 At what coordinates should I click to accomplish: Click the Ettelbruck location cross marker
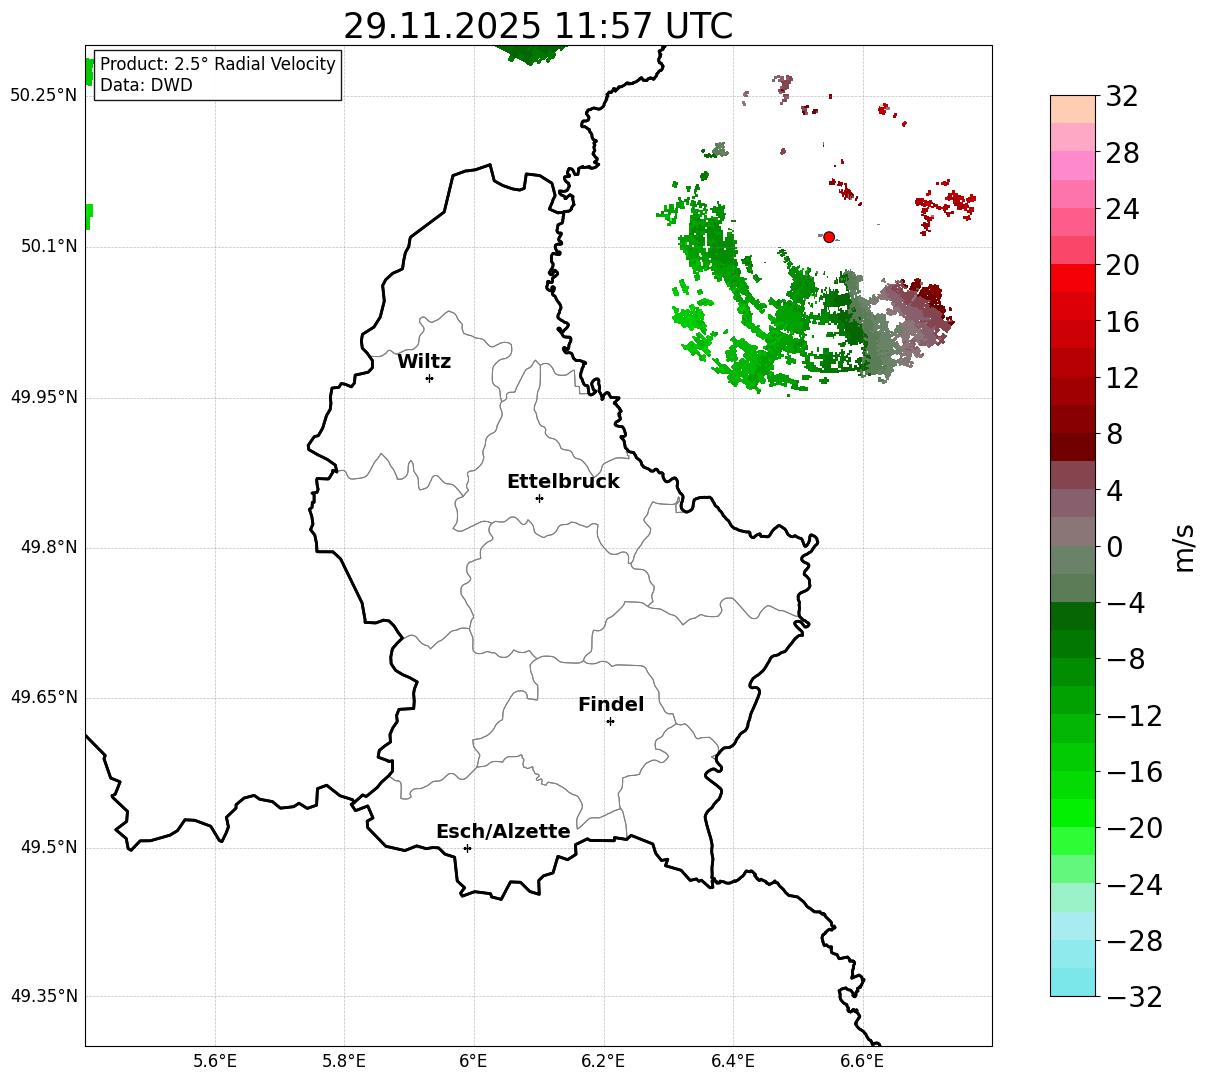(x=539, y=498)
